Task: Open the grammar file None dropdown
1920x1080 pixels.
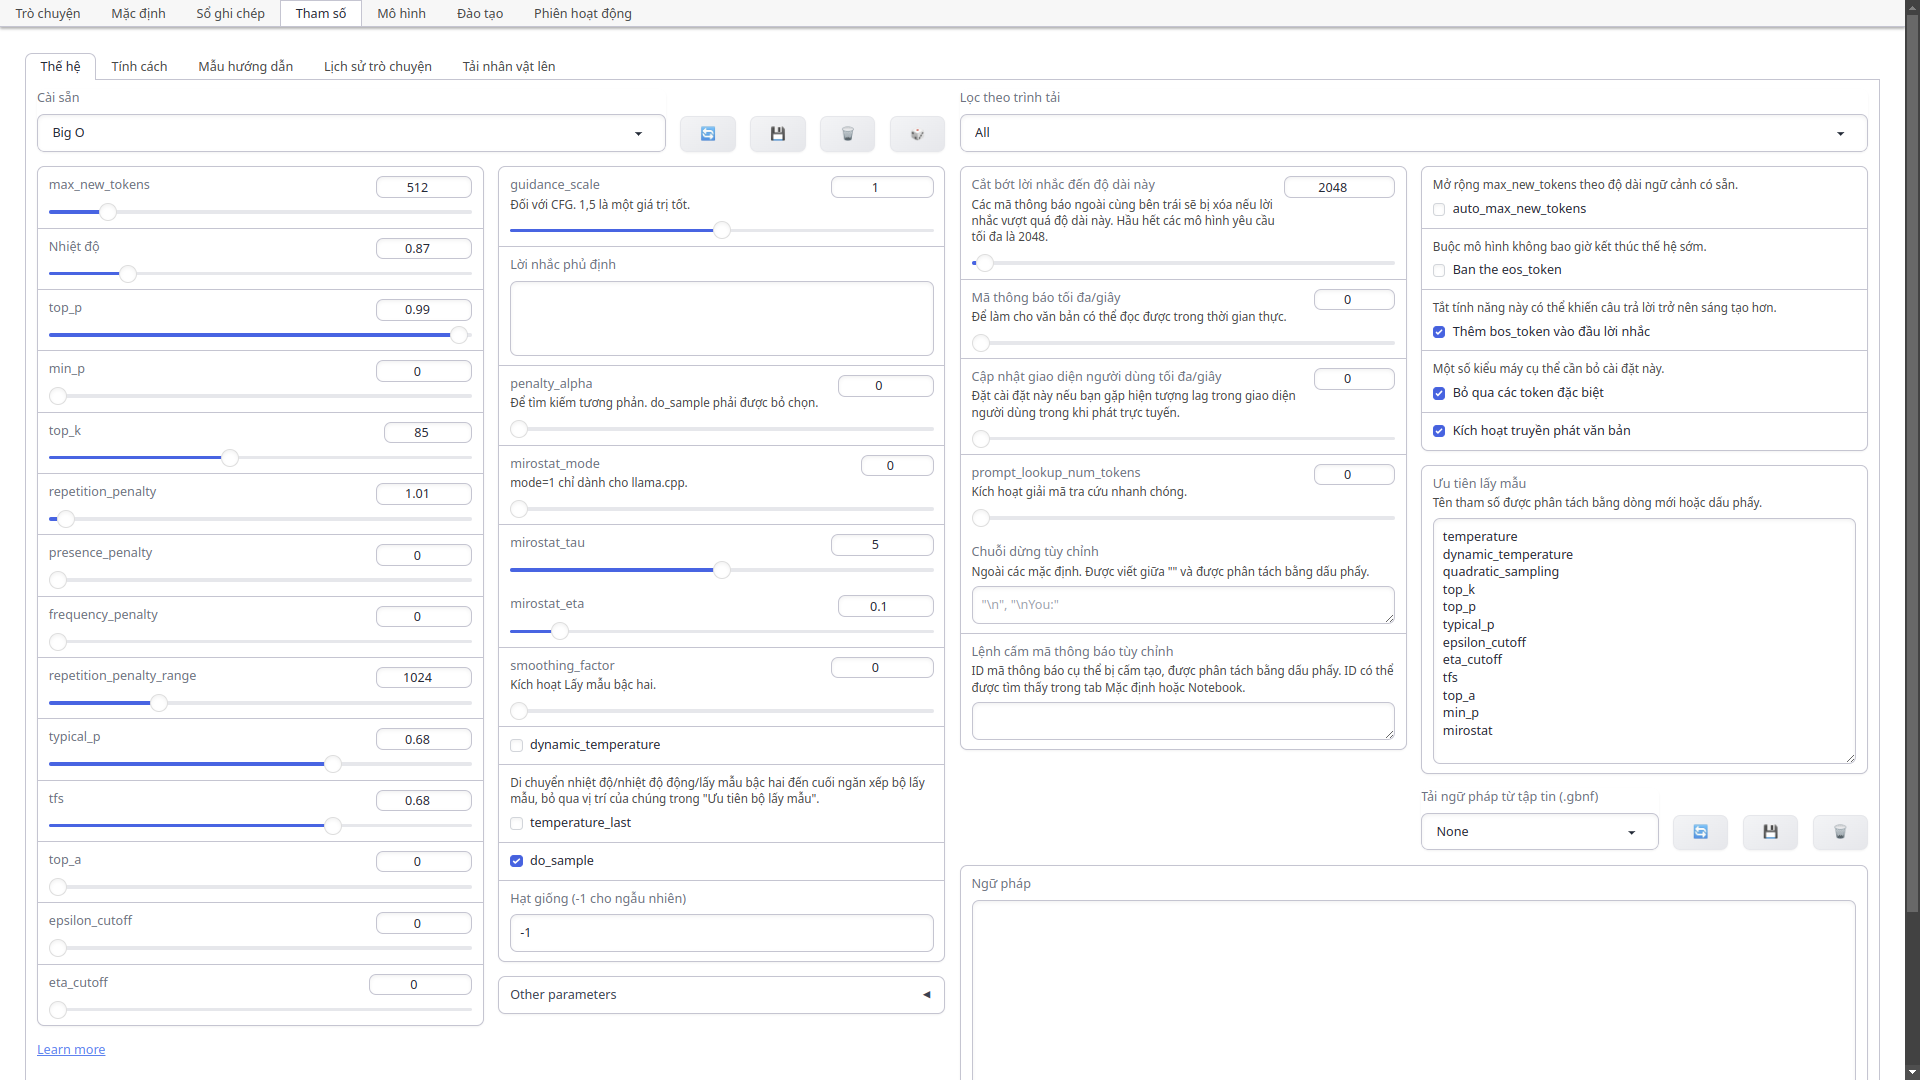Action: [1538, 832]
